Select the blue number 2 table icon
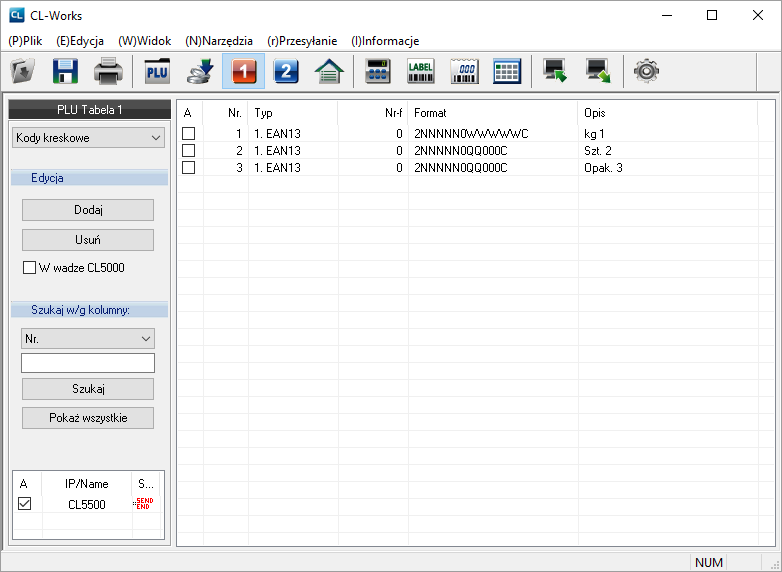The width and height of the screenshot is (782, 572). click(286, 71)
